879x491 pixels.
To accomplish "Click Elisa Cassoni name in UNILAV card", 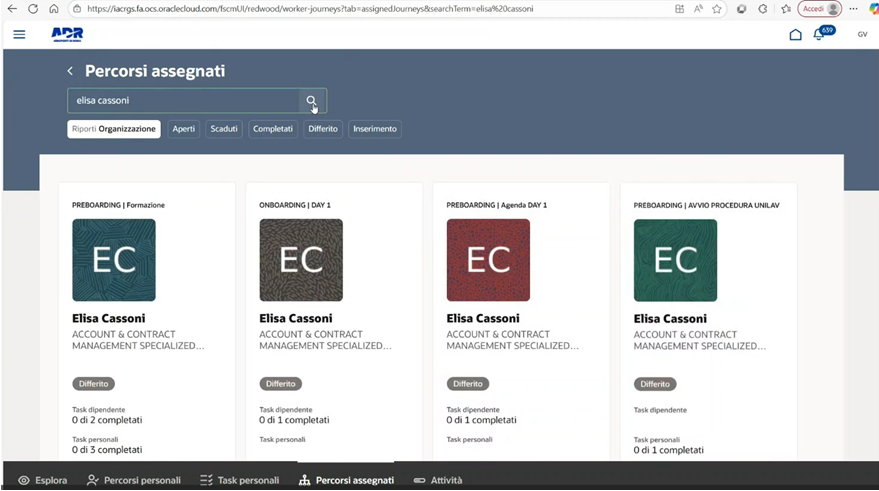I will tap(670, 319).
